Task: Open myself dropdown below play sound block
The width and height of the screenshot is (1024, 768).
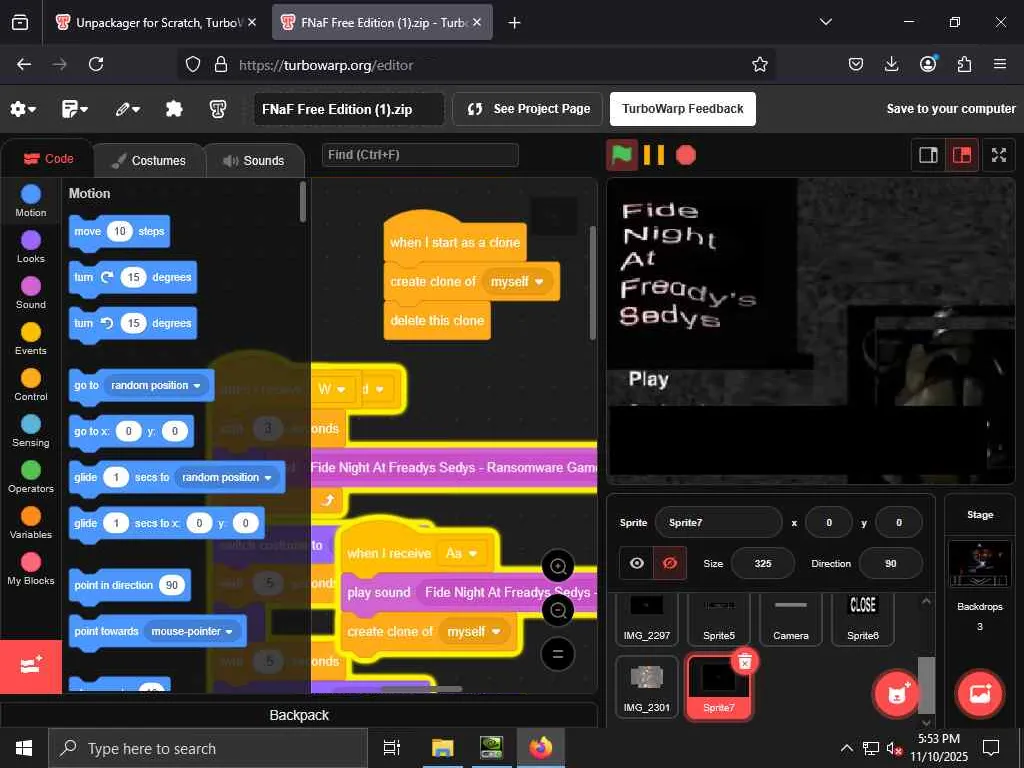Action: (x=473, y=632)
